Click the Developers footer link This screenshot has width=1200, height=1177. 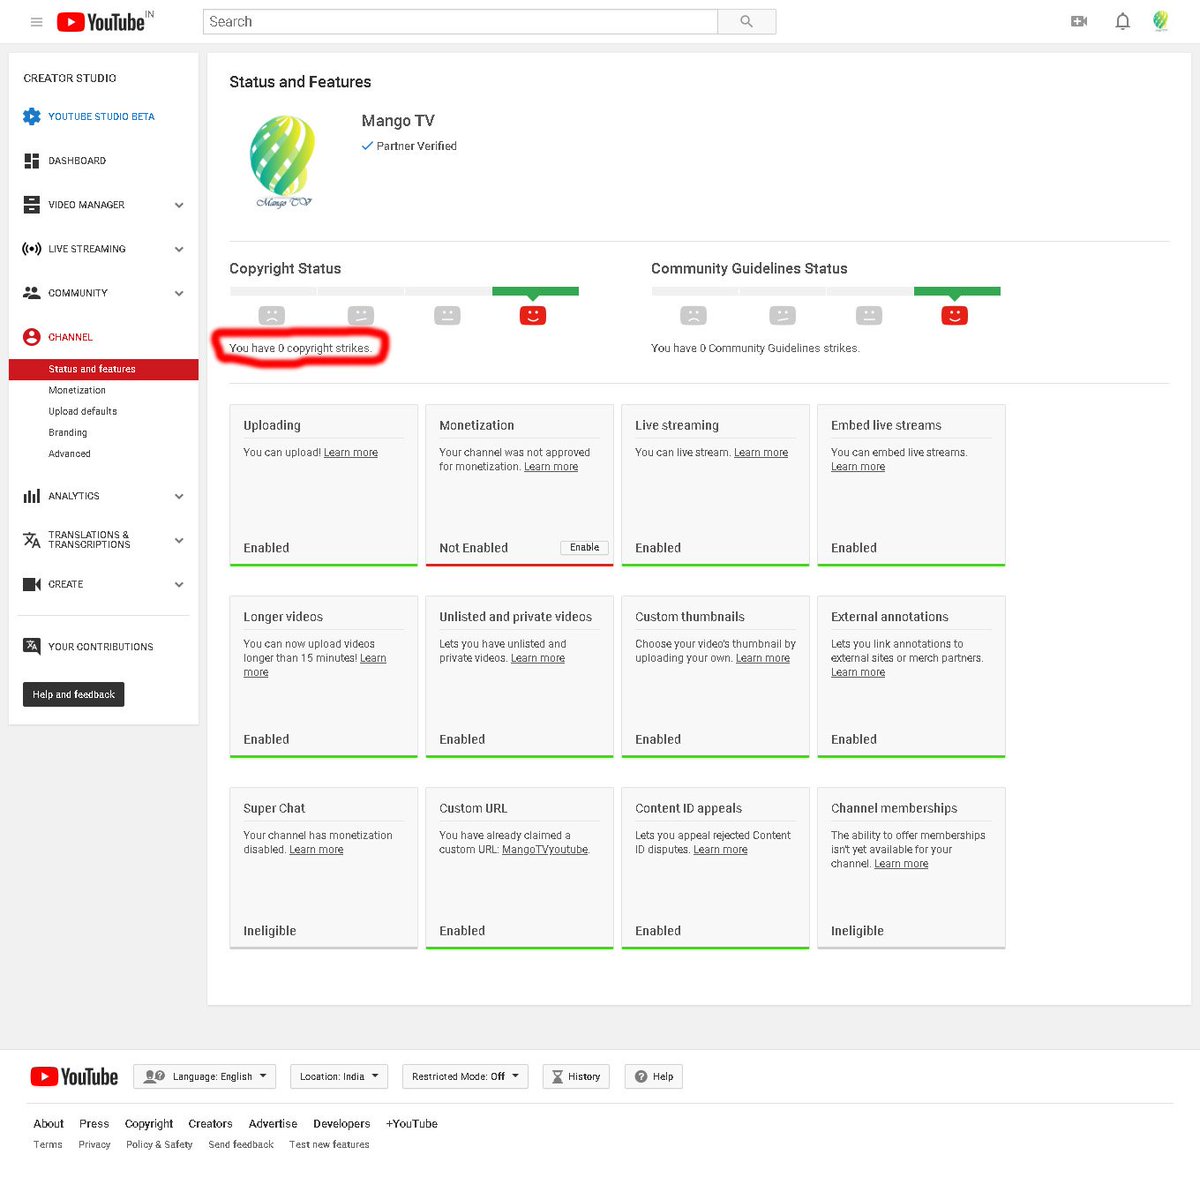pyautogui.click(x=342, y=1124)
